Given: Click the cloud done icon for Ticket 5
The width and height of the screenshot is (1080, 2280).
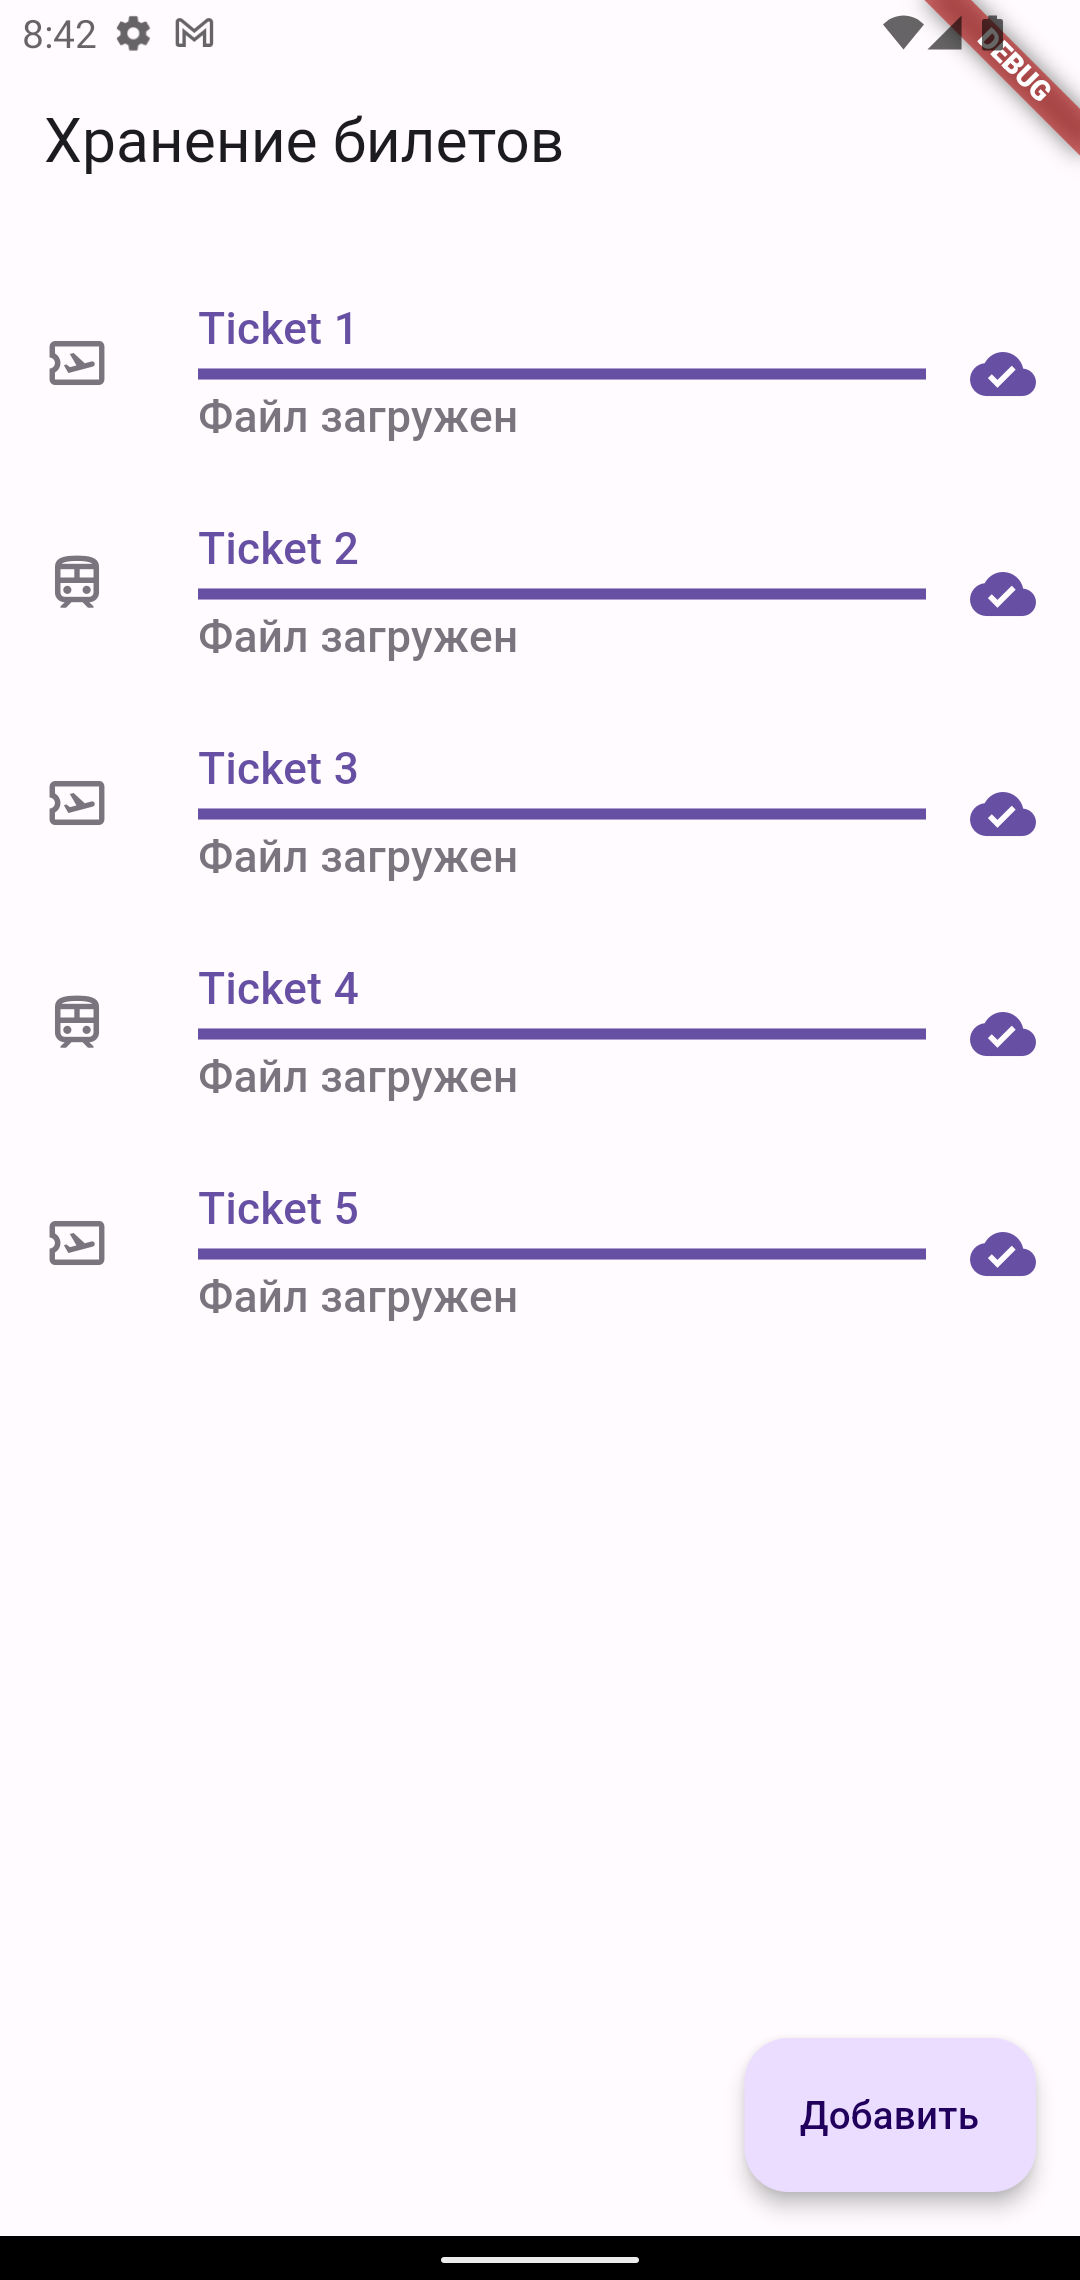Looking at the screenshot, I should click(x=1003, y=1255).
